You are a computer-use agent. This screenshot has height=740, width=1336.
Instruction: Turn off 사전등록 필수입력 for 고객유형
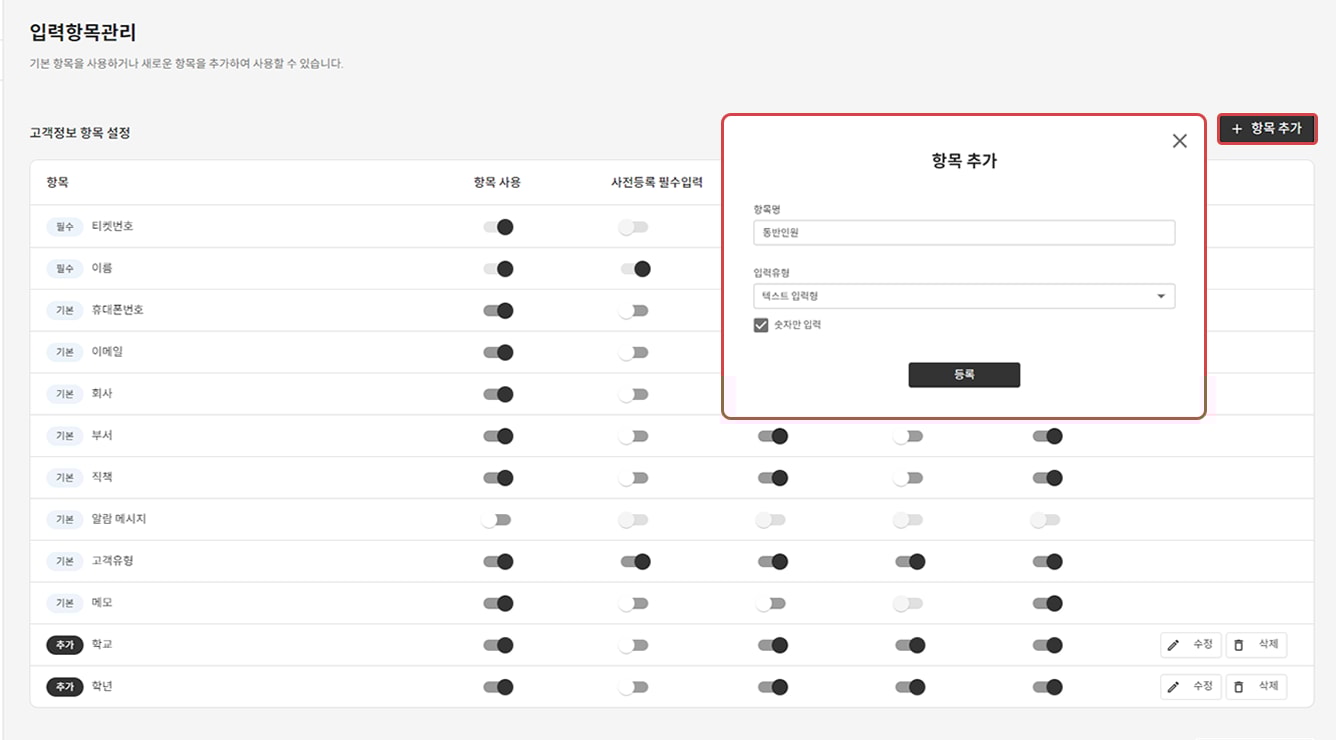[635, 562]
